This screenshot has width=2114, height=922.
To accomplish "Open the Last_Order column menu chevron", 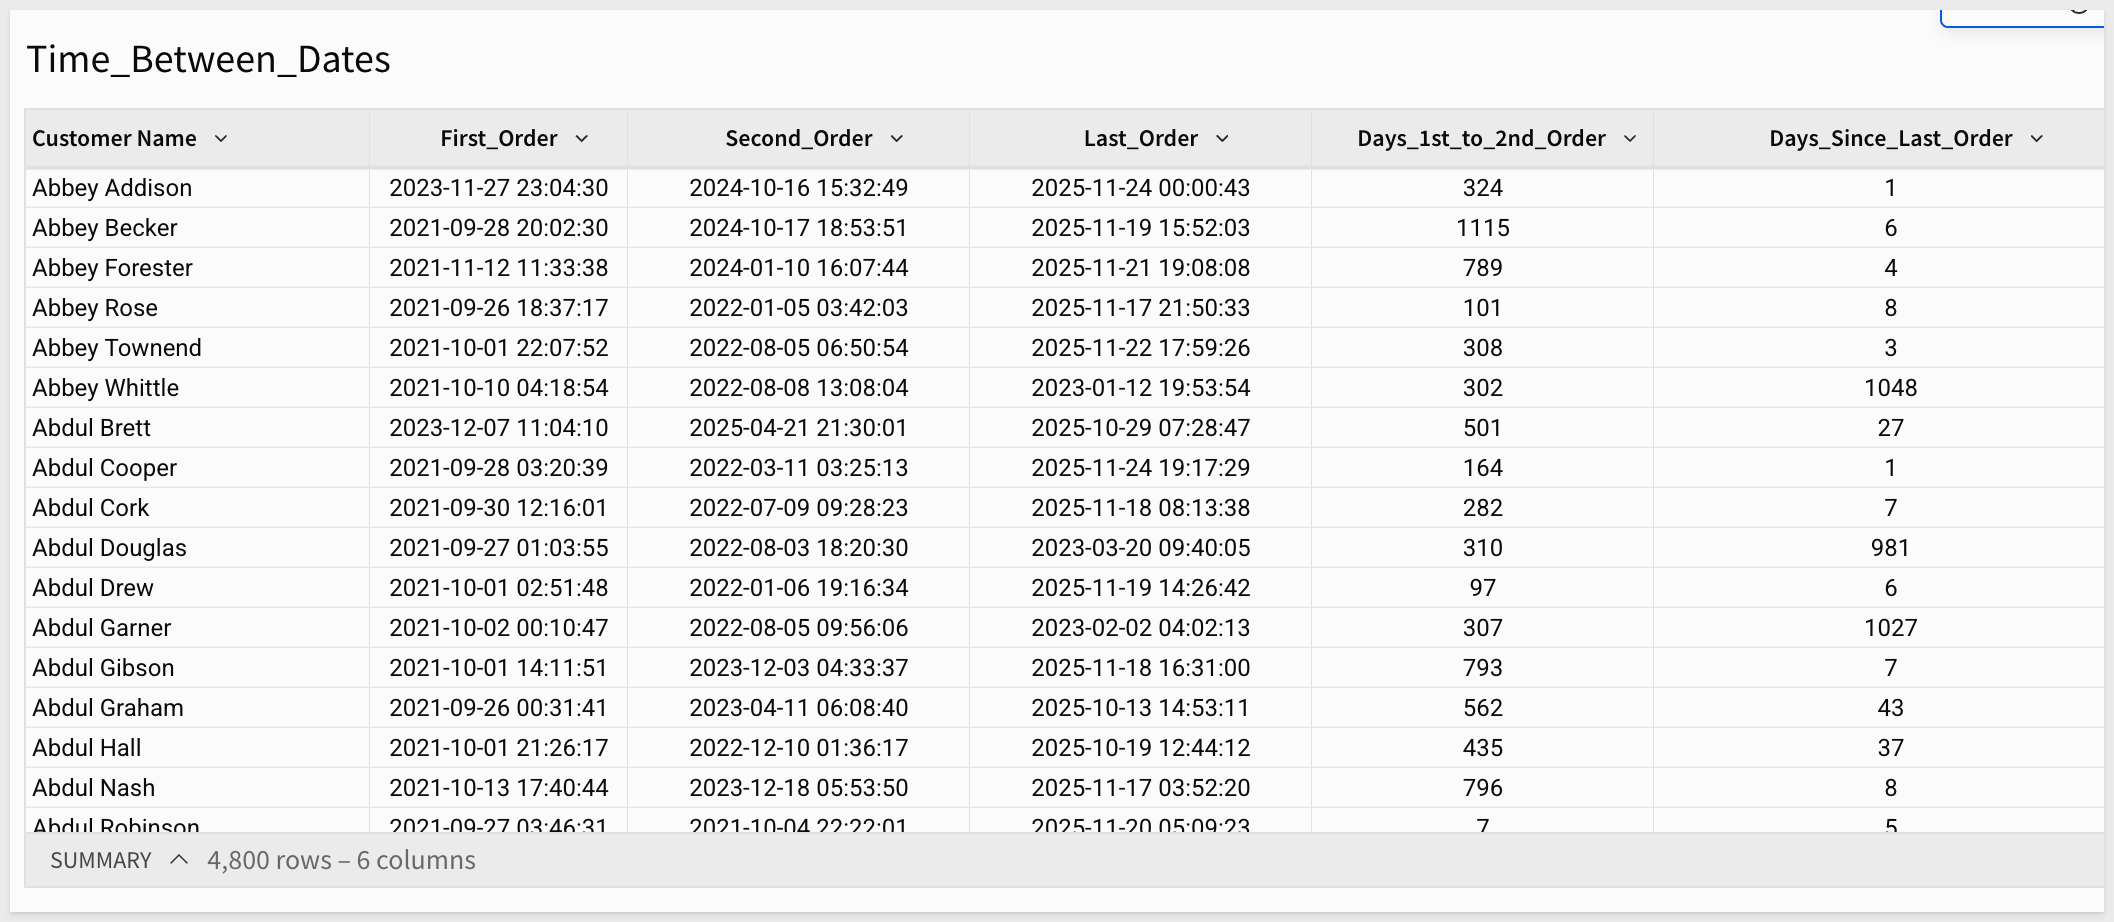I will (x=1222, y=139).
